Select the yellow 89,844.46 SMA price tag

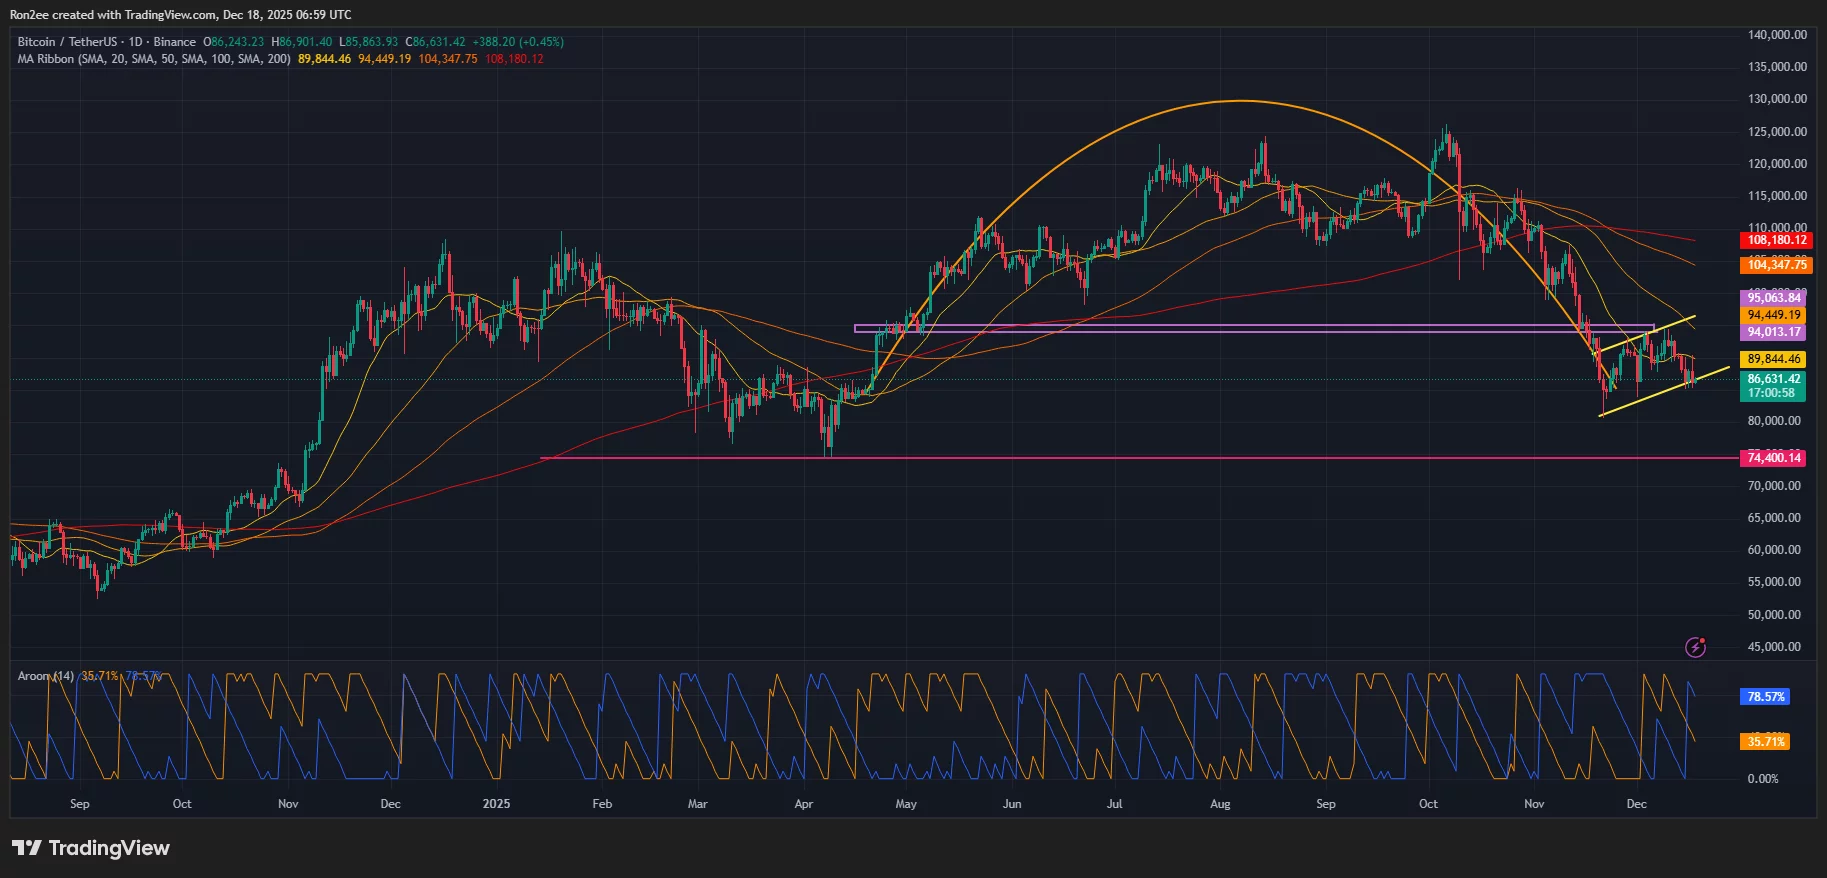(x=1773, y=359)
